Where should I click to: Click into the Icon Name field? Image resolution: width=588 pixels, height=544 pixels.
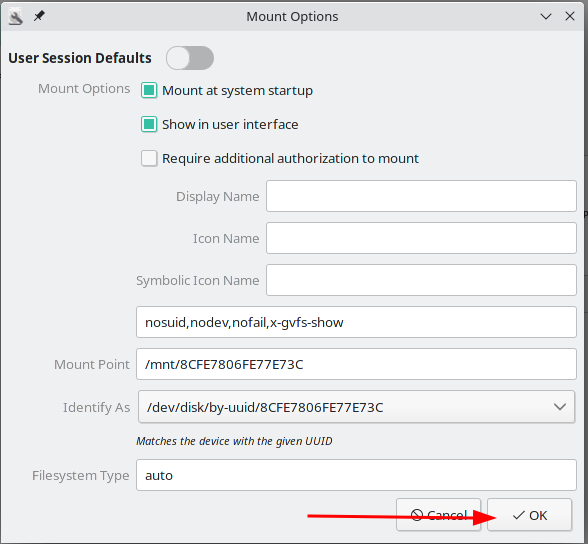click(421, 238)
